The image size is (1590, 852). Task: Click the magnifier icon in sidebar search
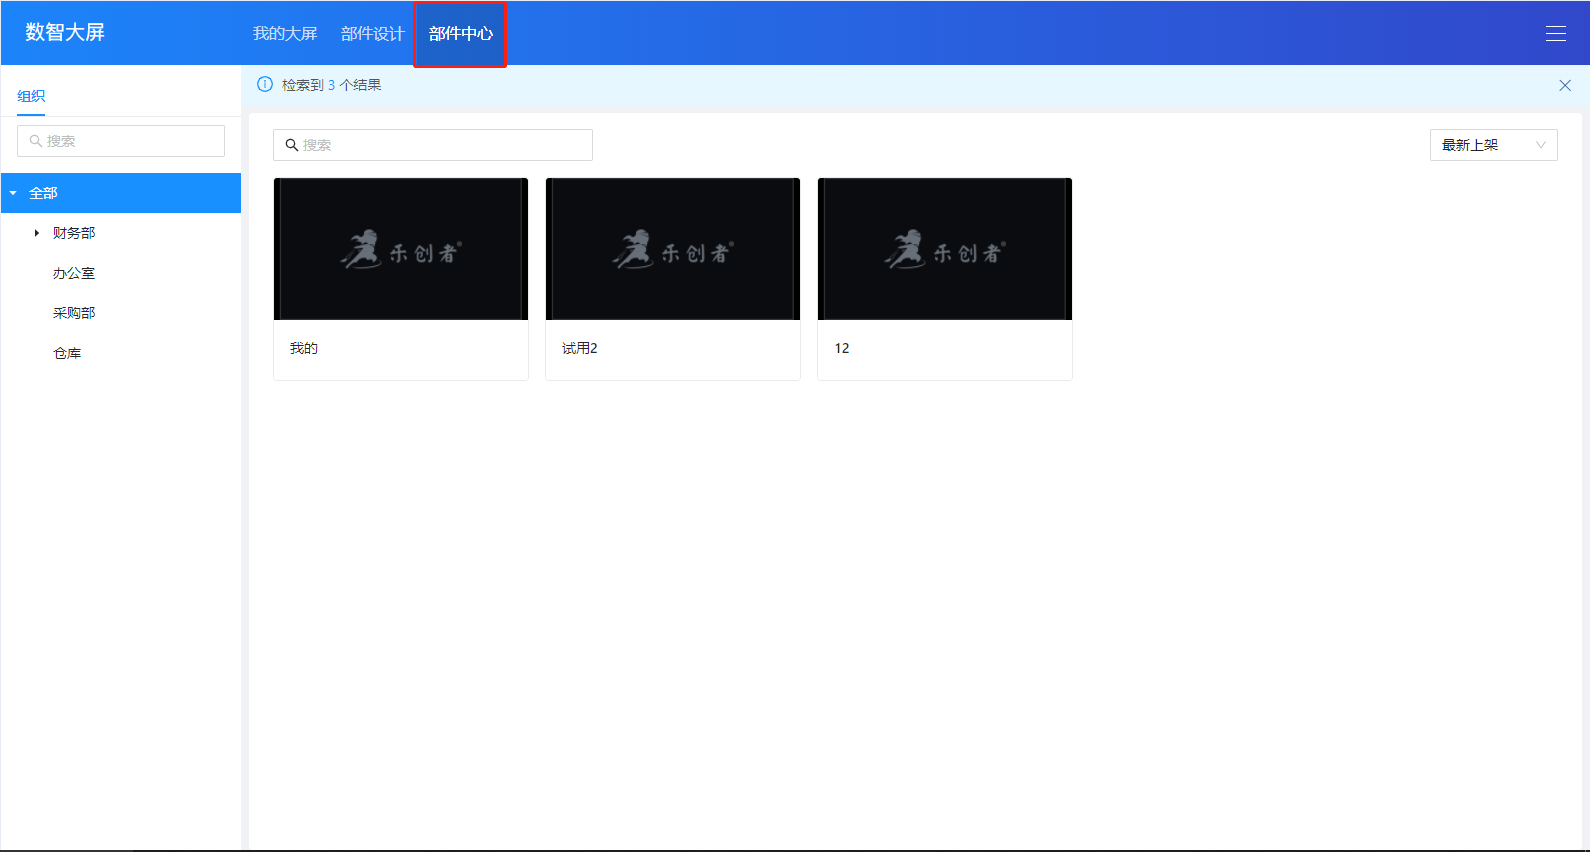(36, 141)
